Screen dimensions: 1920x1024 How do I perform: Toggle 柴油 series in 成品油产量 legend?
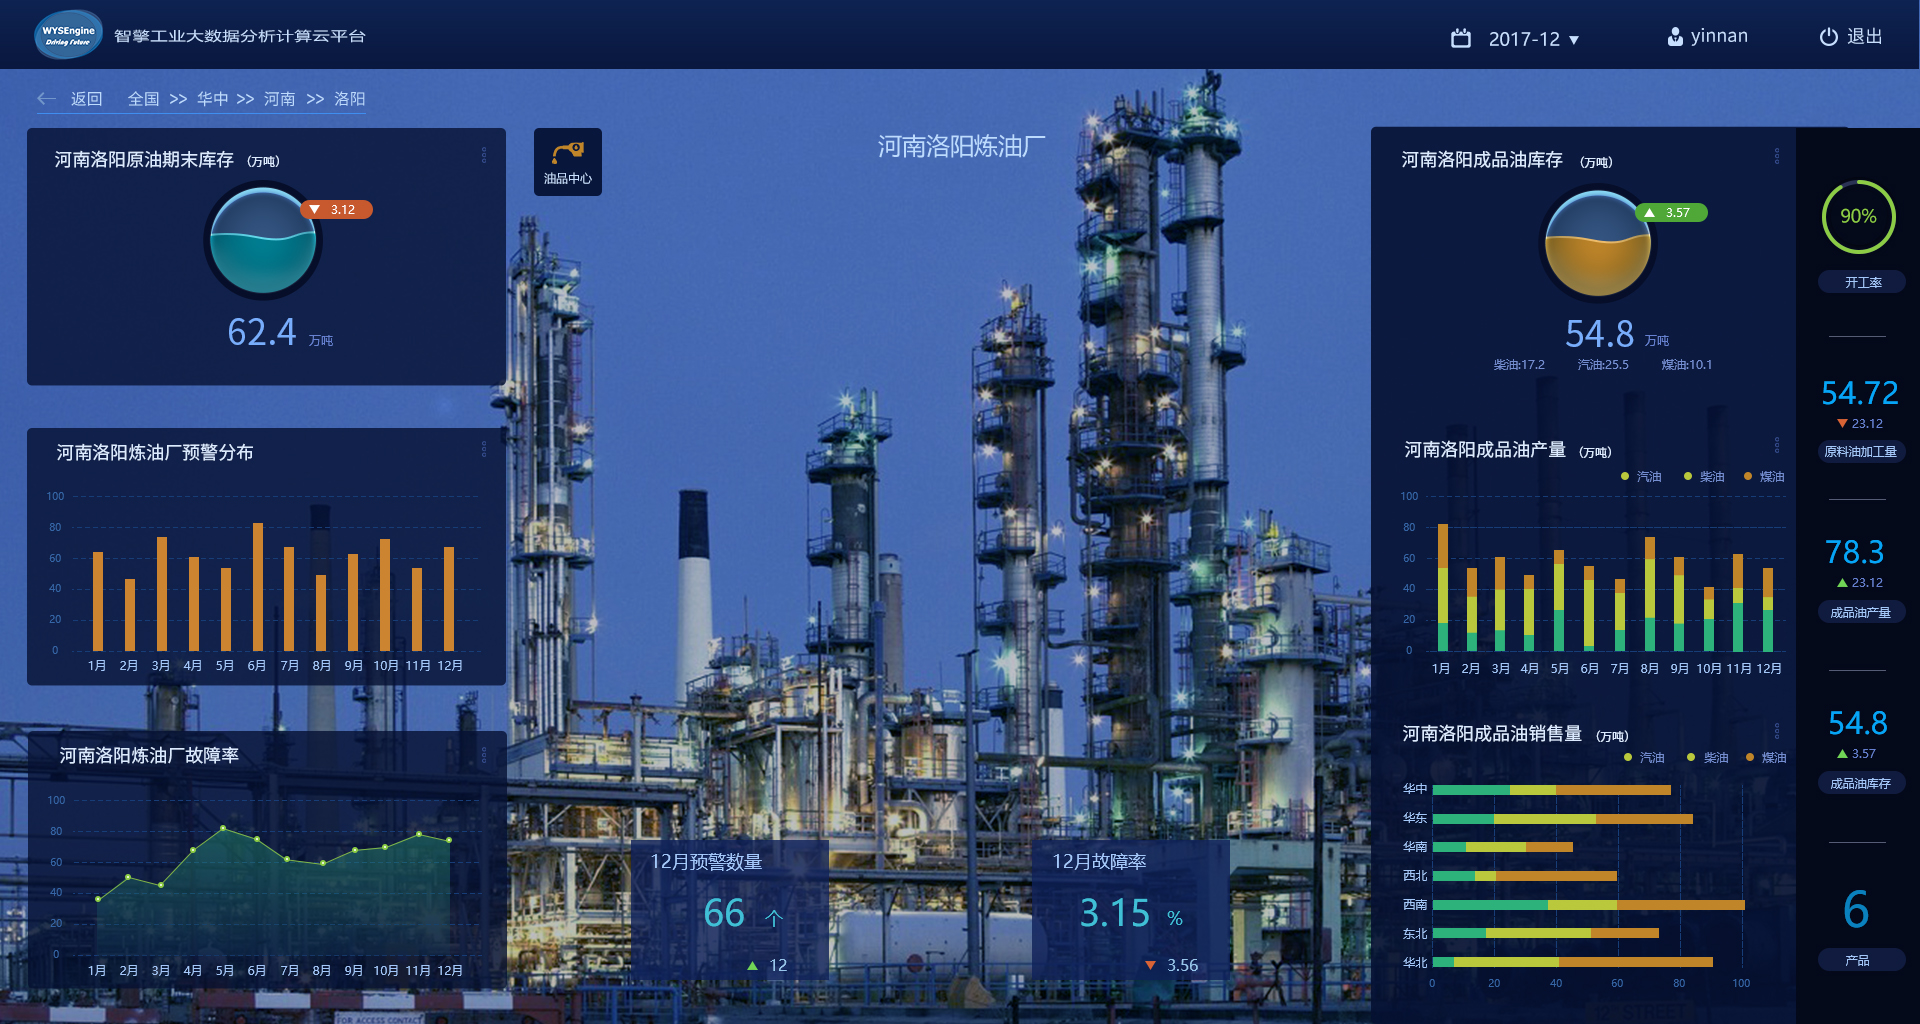pyautogui.click(x=1704, y=477)
